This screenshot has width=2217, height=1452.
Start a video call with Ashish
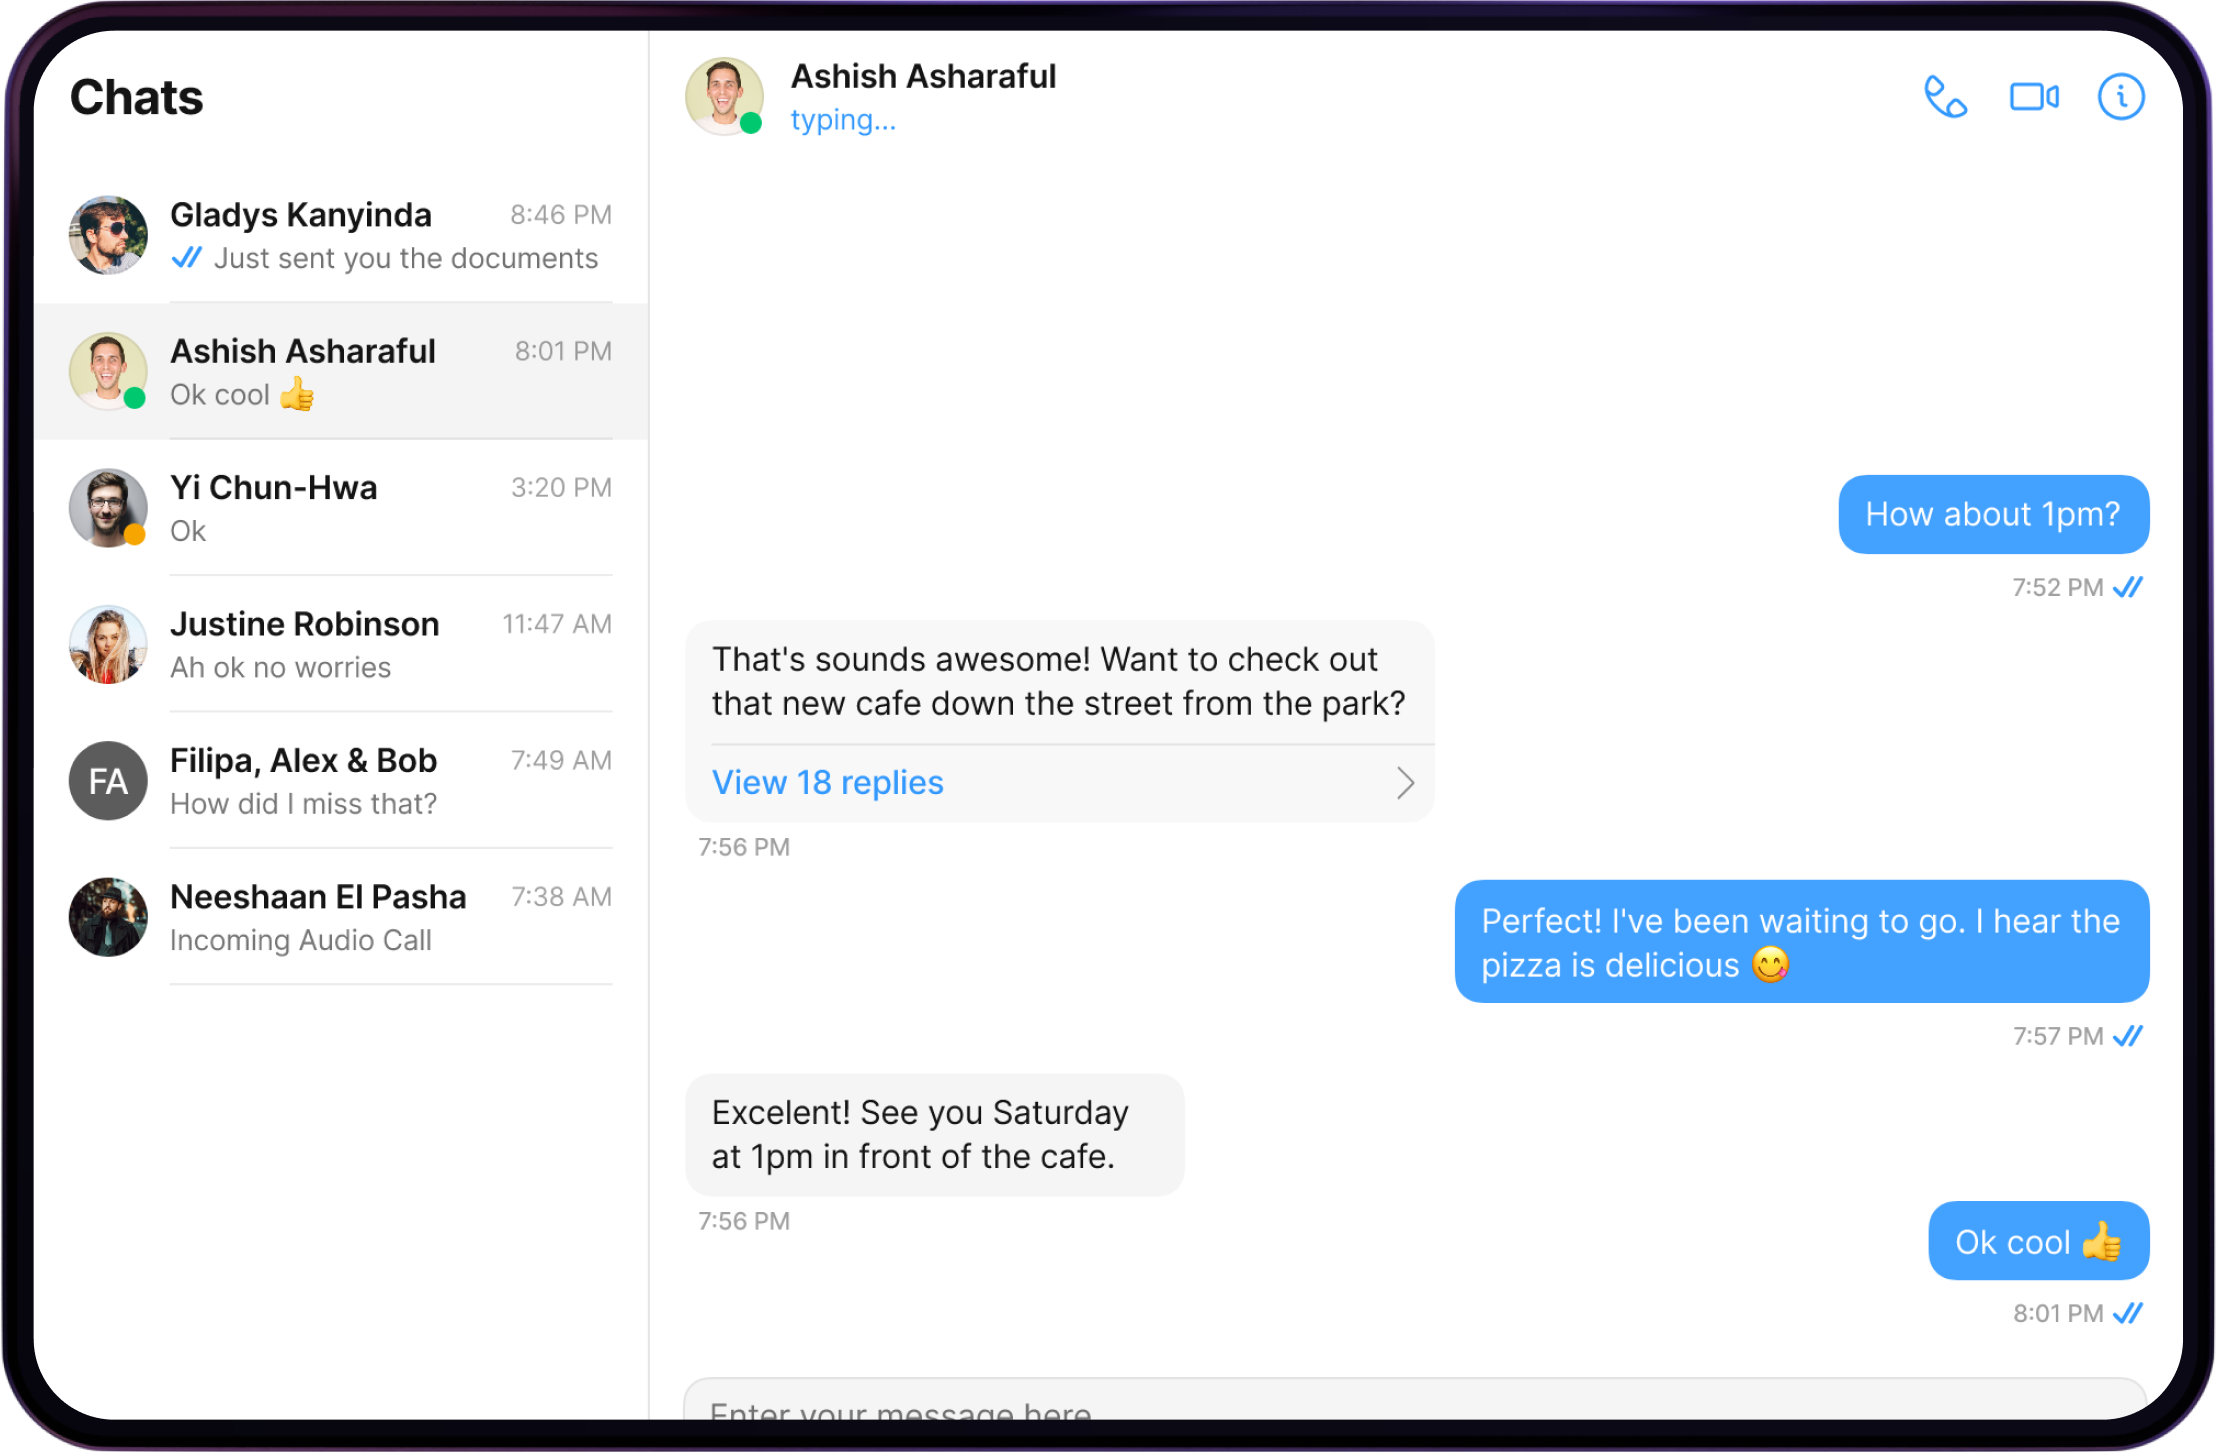[x=2034, y=97]
